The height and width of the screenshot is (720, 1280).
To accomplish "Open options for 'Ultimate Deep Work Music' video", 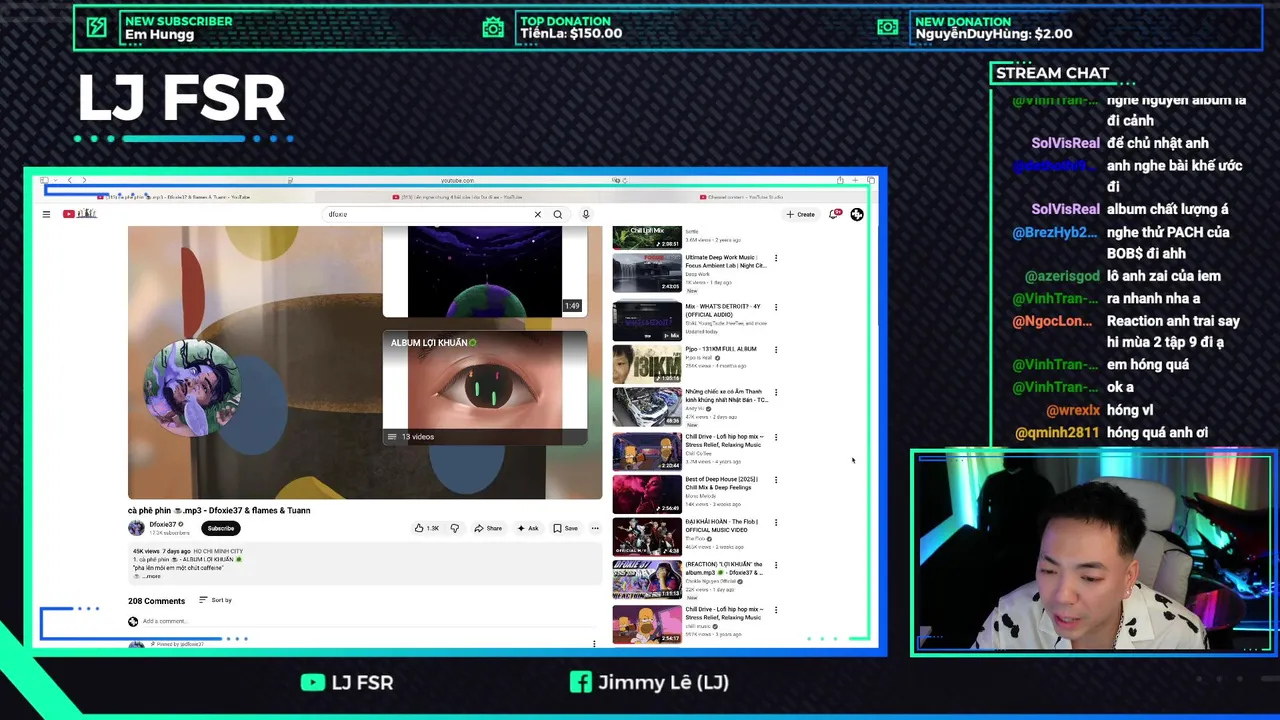I will 776,258.
